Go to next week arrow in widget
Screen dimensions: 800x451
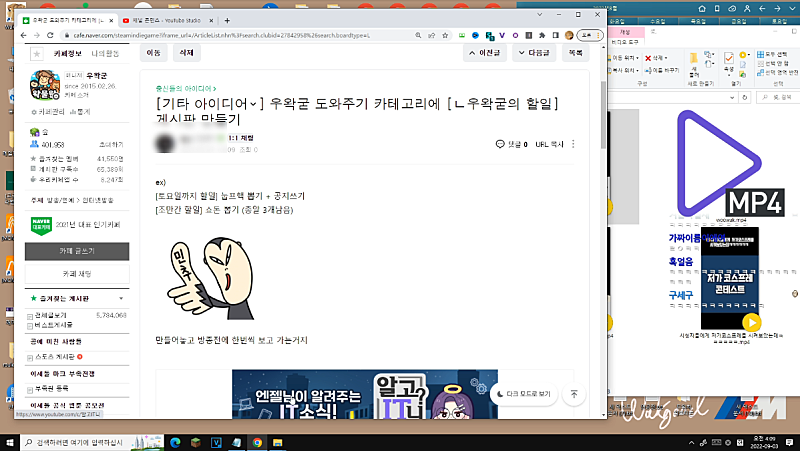pyautogui.click(x=777, y=9)
